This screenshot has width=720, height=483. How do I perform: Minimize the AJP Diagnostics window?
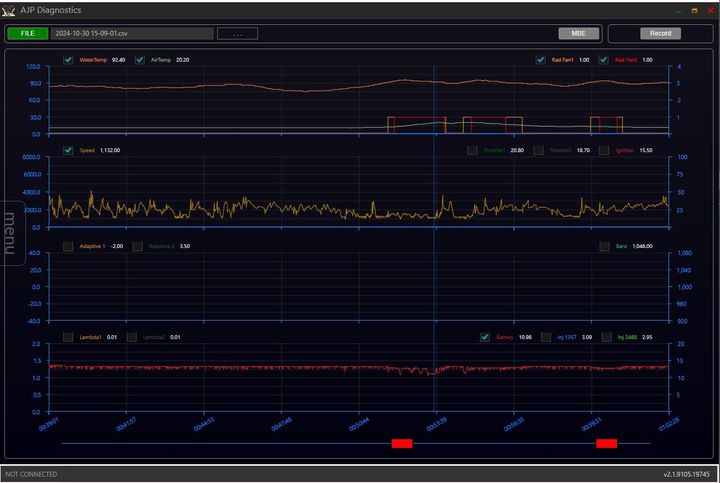[x=678, y=11]
